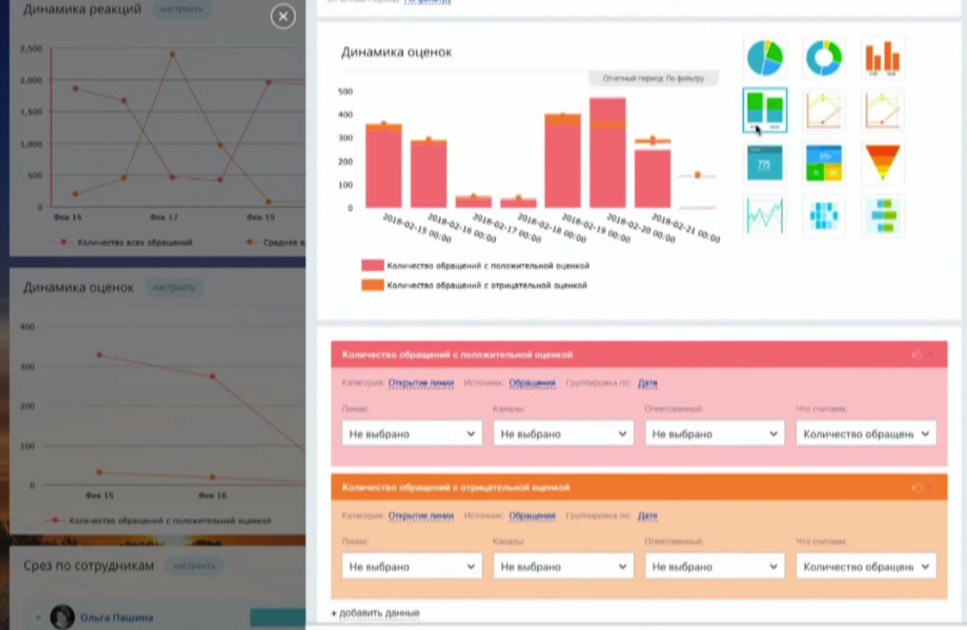The image size is (967, 630).
Task: Click настроить next to Динамика реакций
Action: pos(181,9)
